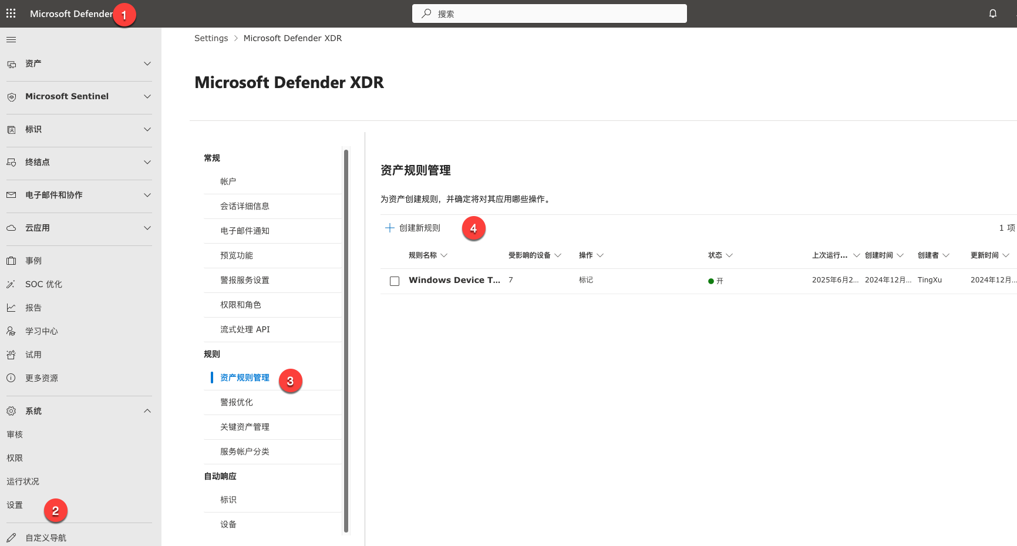Open the 受影响的设备 column dropdown
This screenshot has height=546, width=1017.
coord(558,255)
